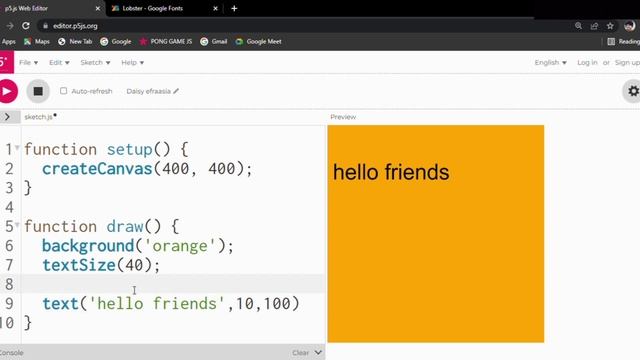This screenshot has width=640, height=360.
Task: Click the Log in link
Action: coord(587,62)
